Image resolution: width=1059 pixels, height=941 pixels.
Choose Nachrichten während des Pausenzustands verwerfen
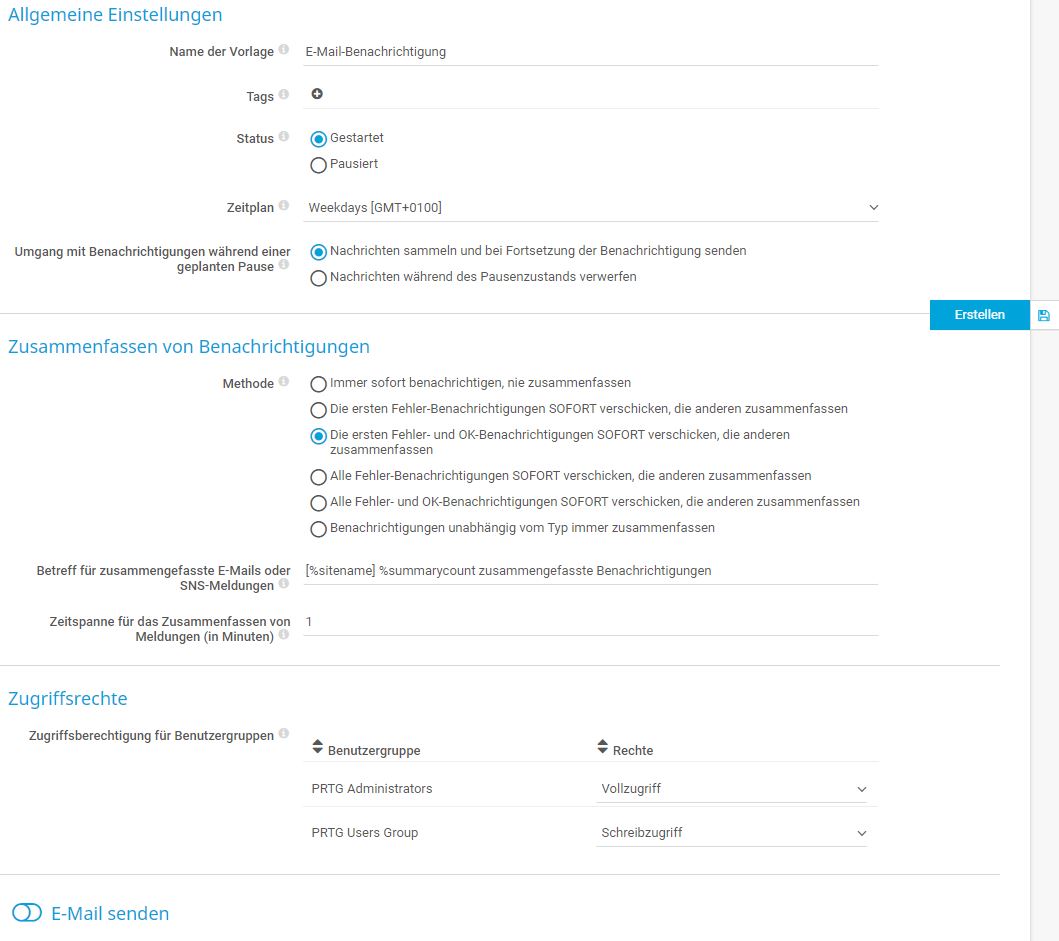click(x=318, y=279)
